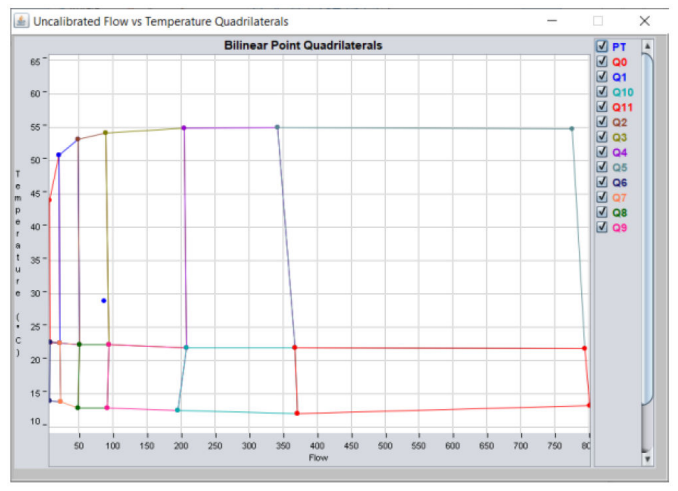The height and width of the screenshot is (491, 678).
Task: Click the Q9 legend label
Action: coord(620,228)
